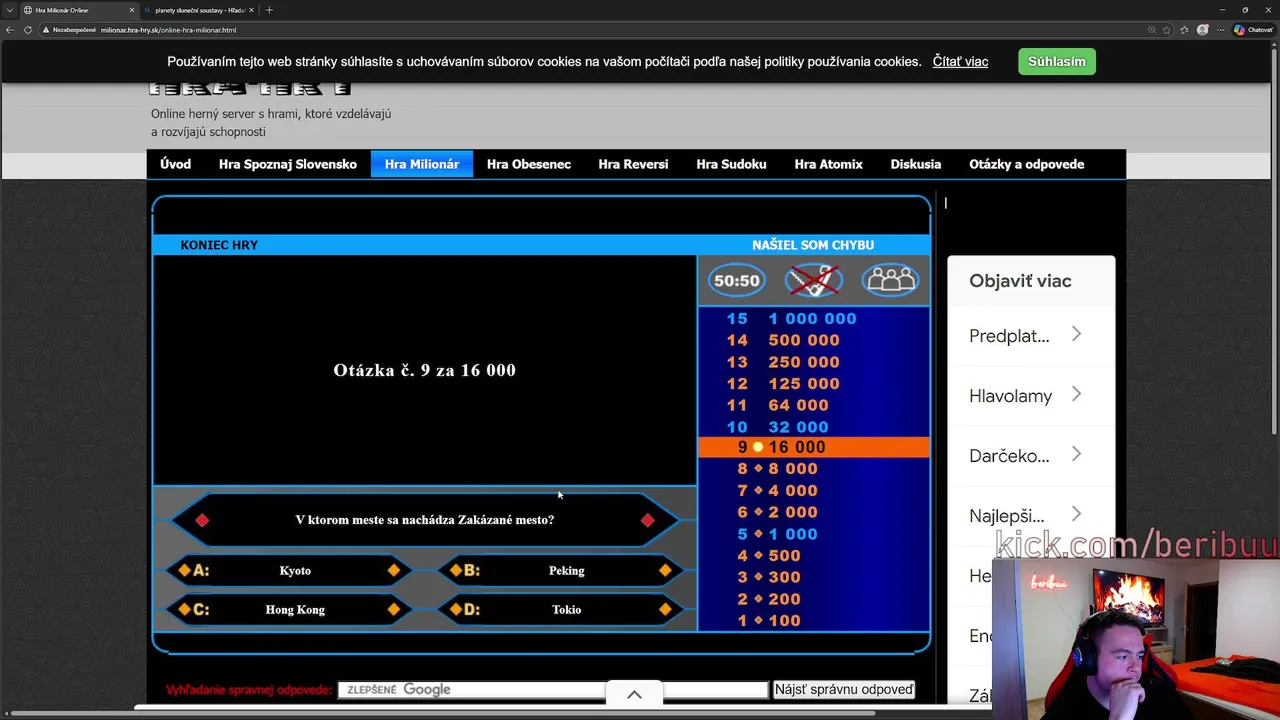Choose answer B: Peking
Viewport: 1280px width, 720px height.
tap(561, 570)
